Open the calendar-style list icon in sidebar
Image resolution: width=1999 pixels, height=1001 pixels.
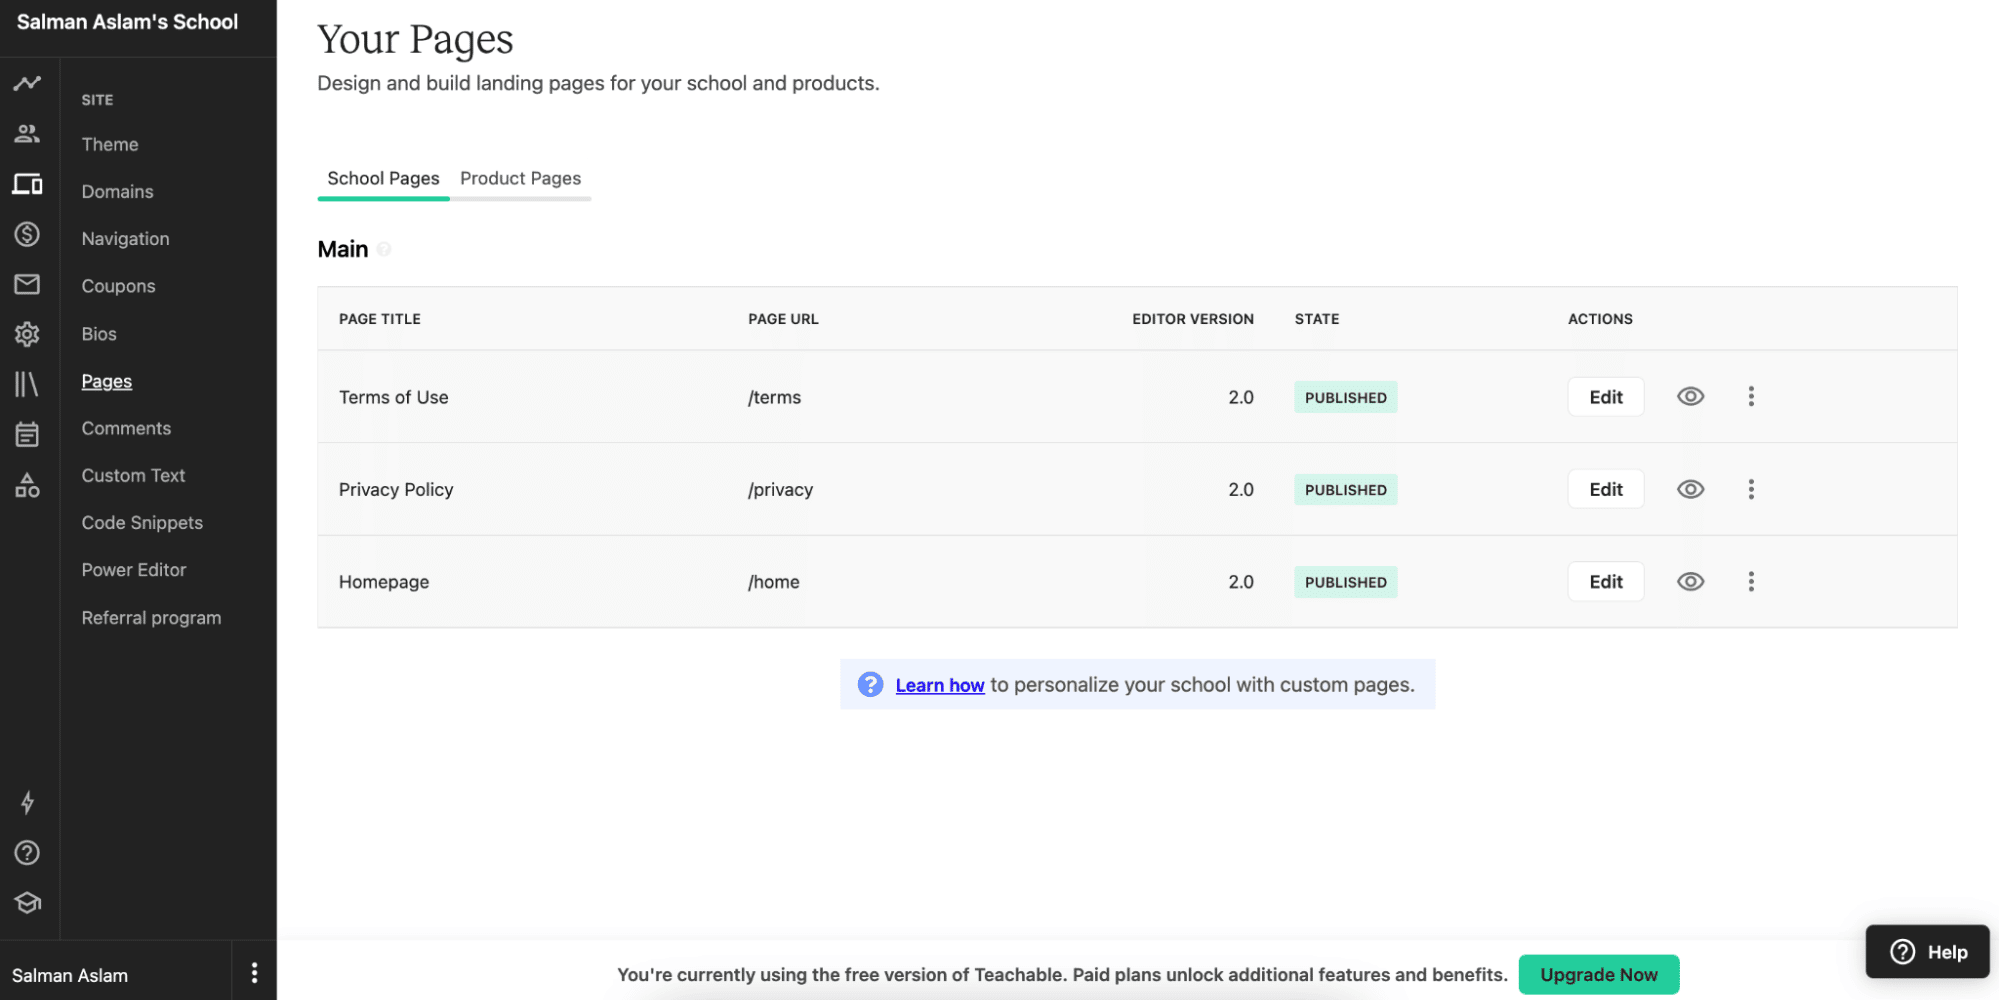[27, 434]
